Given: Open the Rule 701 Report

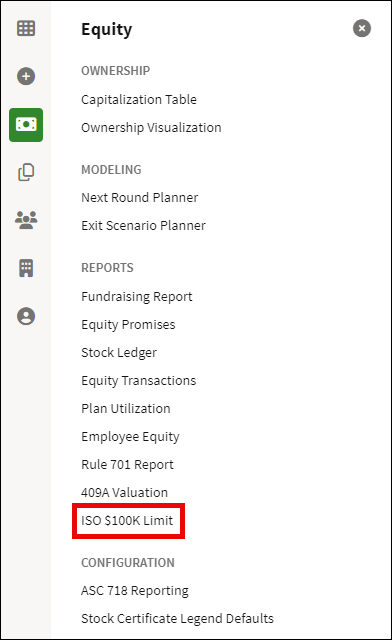Looking at the screenshot, I should click(x=127, y=465).
